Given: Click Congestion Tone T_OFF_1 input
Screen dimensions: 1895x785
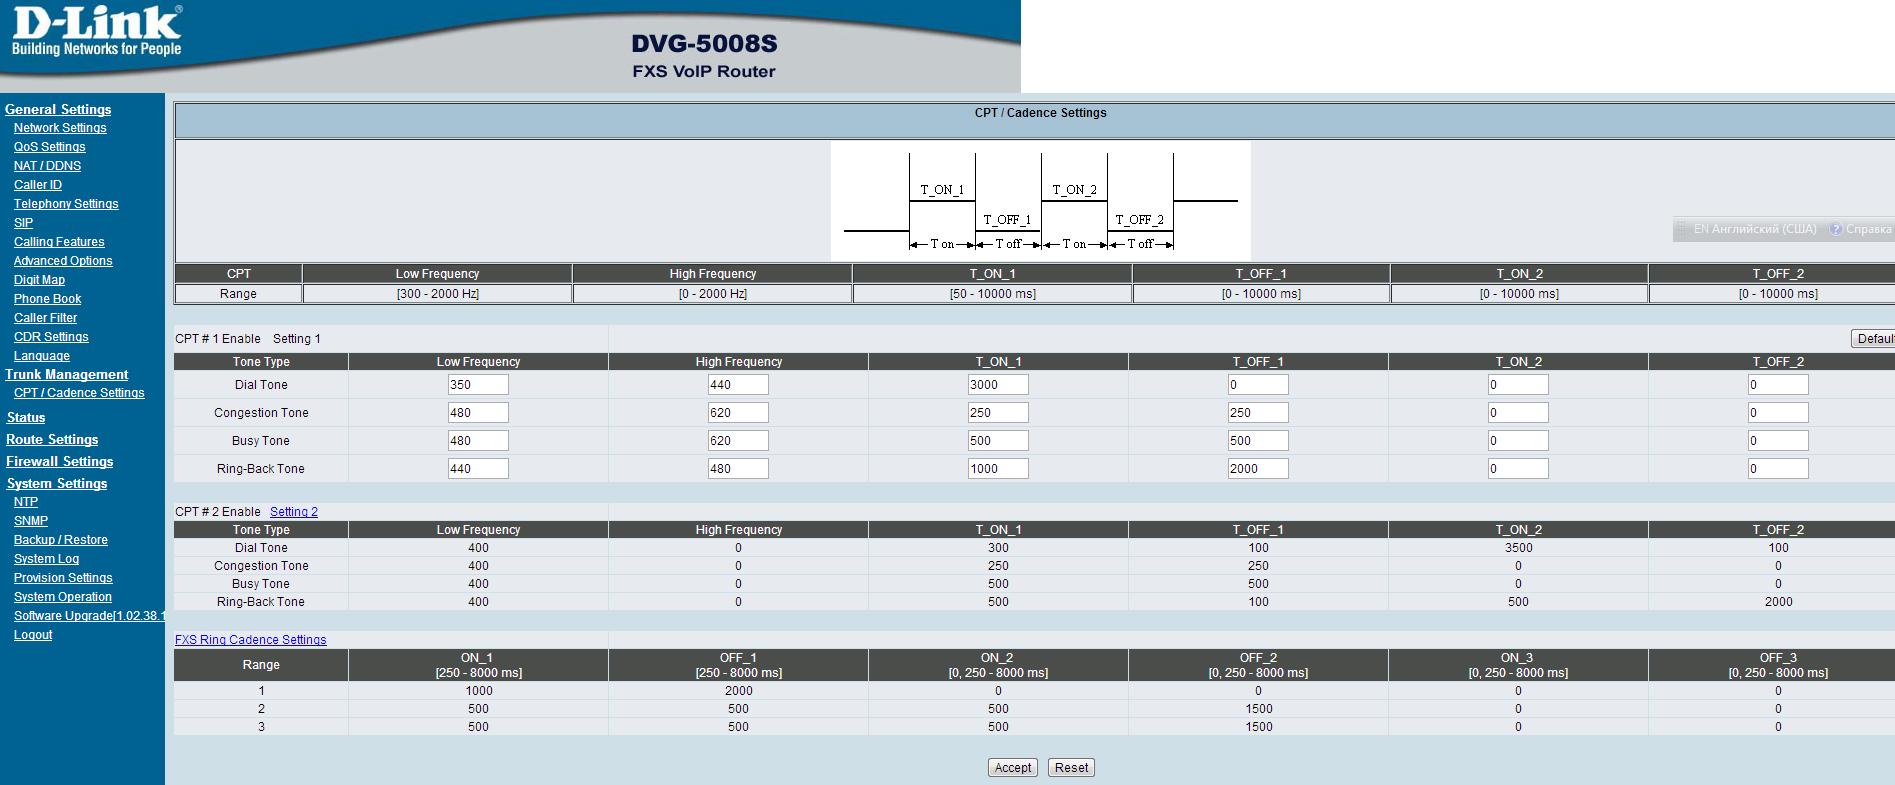Looking at the screenshot, I should click(1258, 413).
